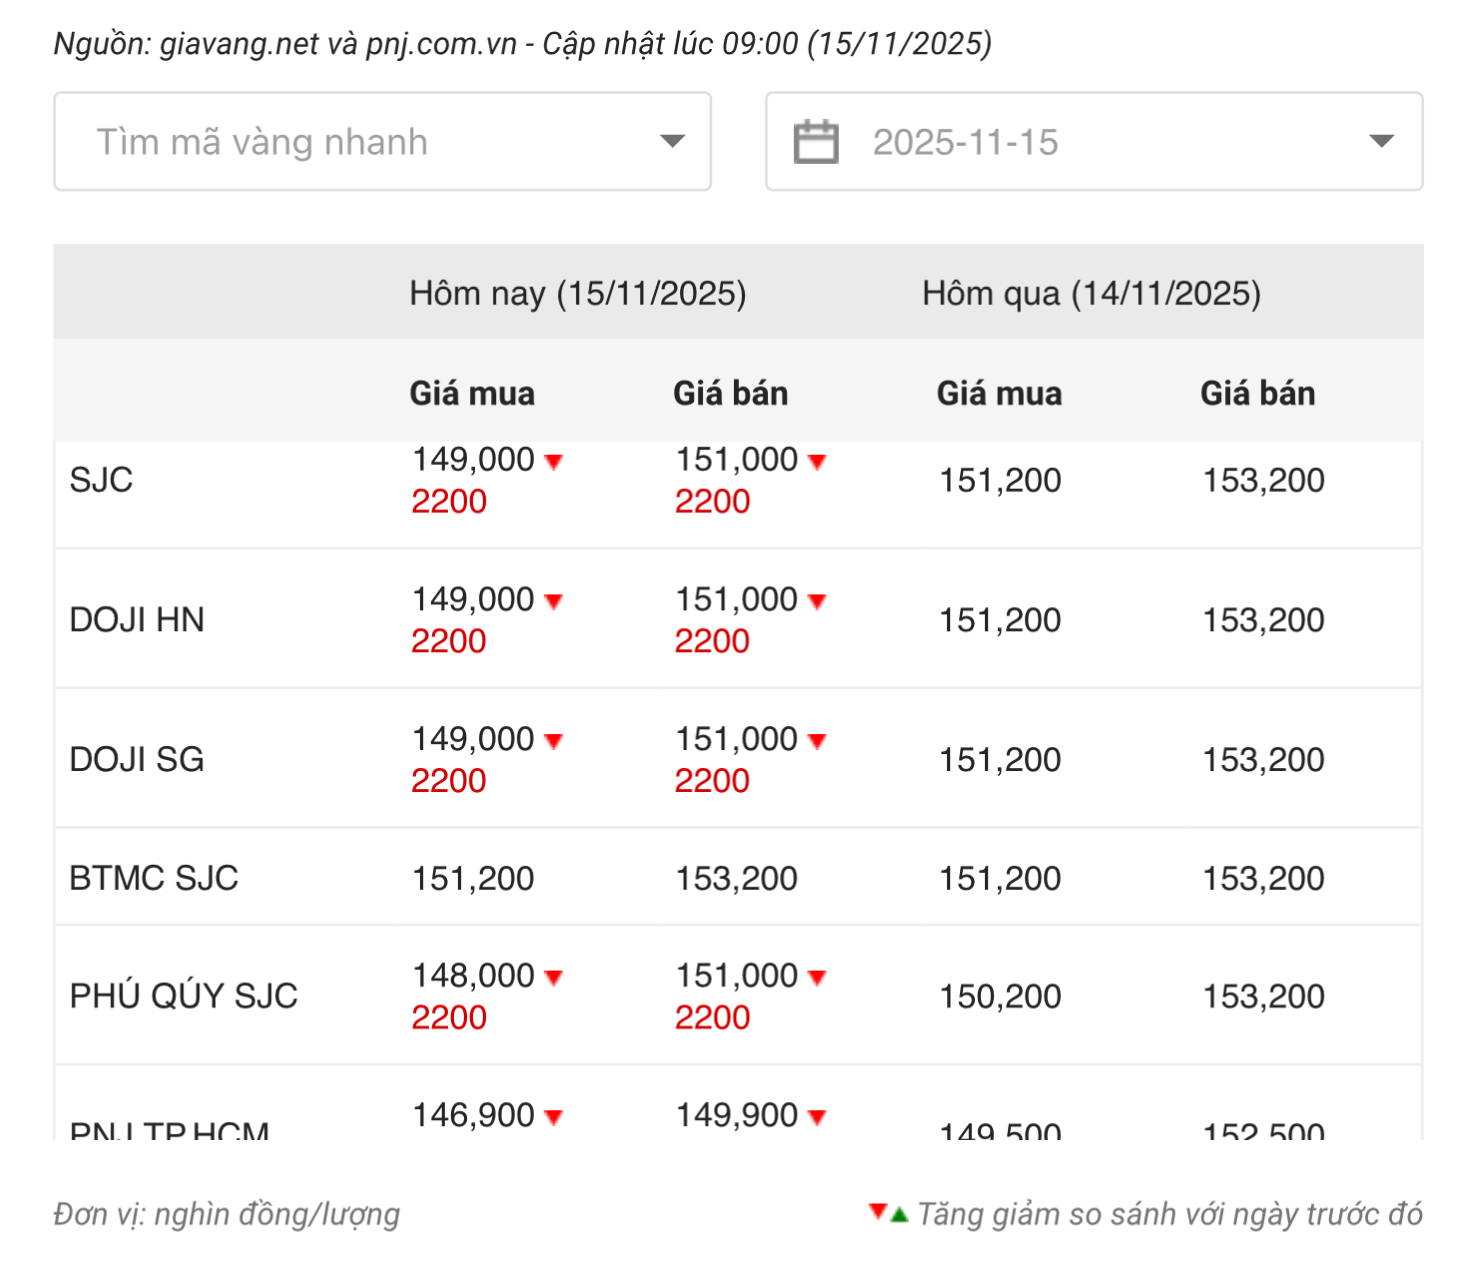
Task: Select the DOJI HN row name
Action: [x=137, y=620]
